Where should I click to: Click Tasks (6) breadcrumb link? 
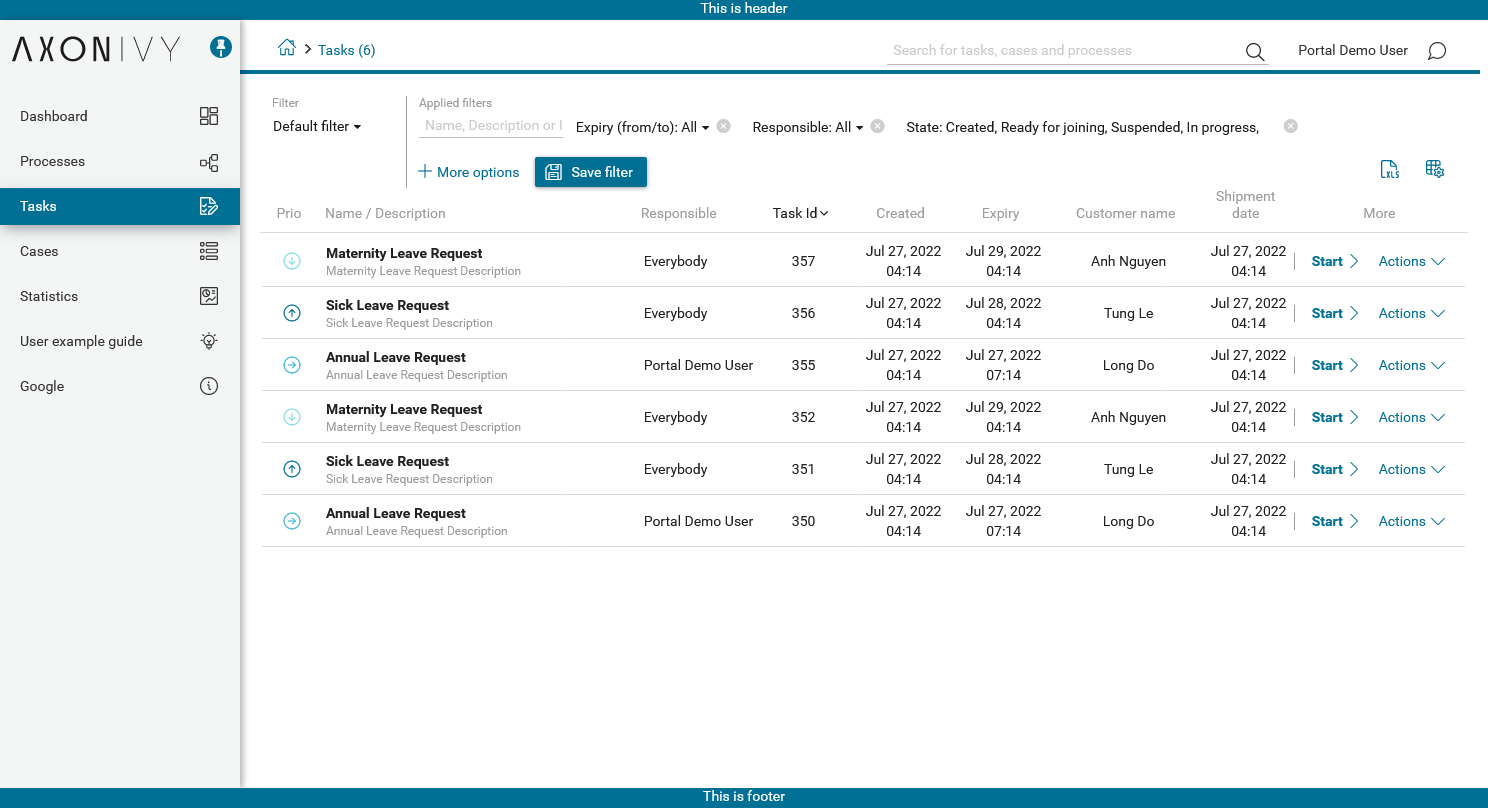346,50
